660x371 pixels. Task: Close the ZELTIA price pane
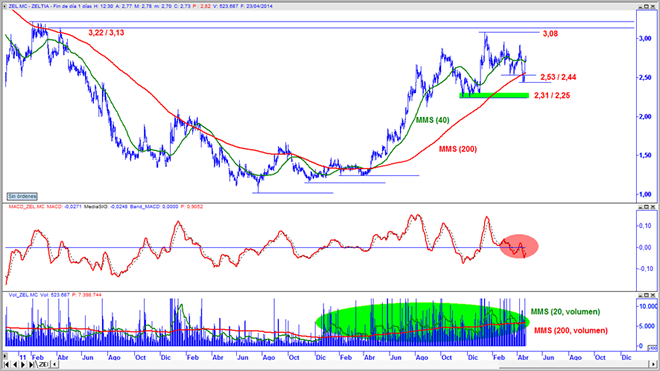[653, 7]
